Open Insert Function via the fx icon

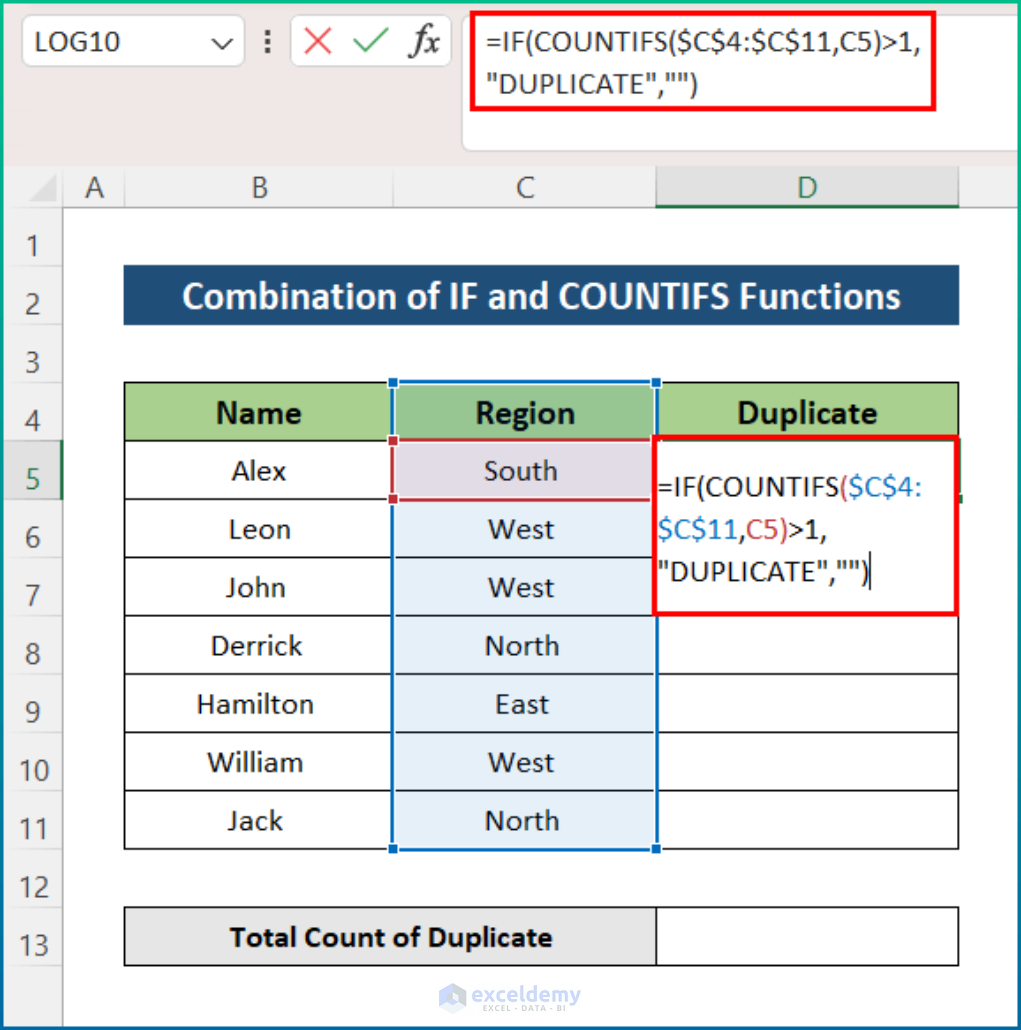425,42
